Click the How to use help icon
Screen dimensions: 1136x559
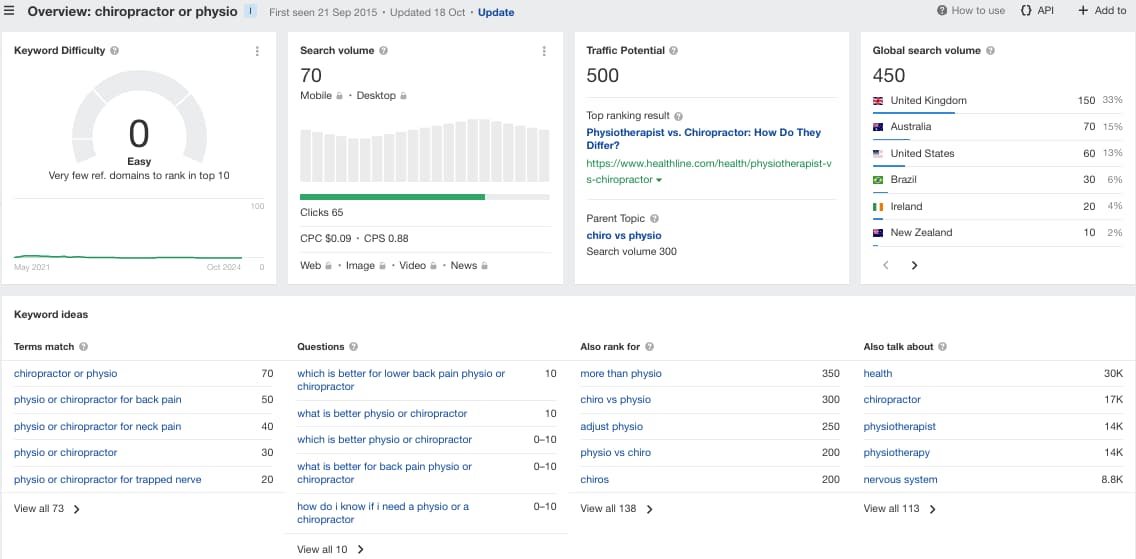942,11
